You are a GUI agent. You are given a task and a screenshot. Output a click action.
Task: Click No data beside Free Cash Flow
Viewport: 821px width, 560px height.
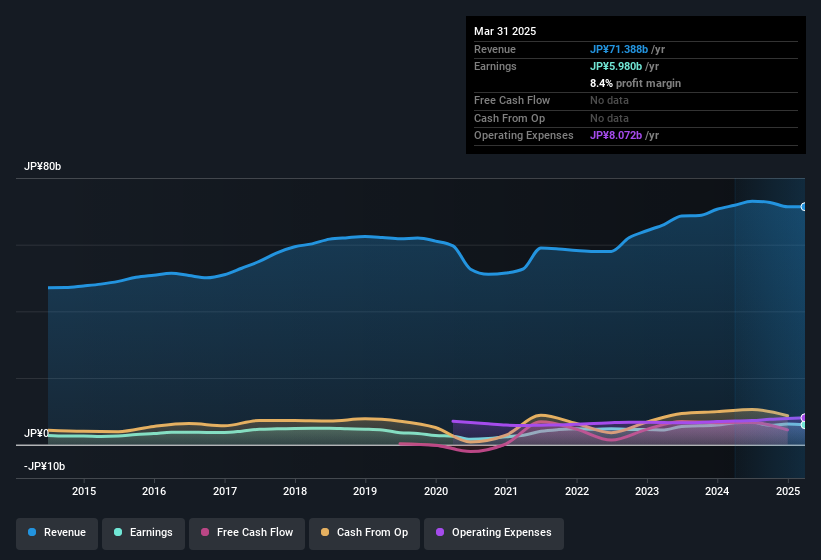(x=609, y=100)
